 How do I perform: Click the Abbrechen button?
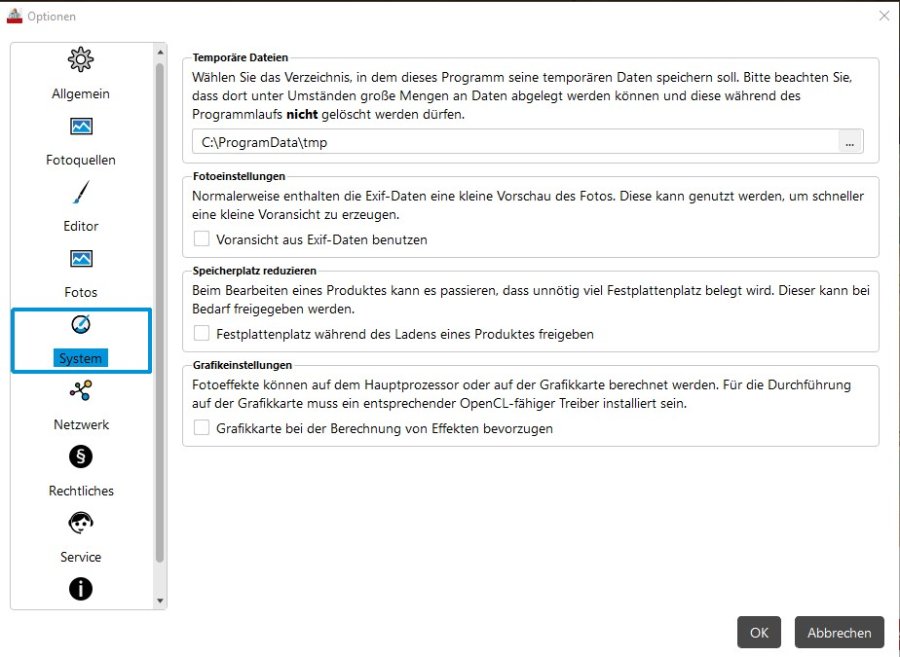[x=839, y=632]
